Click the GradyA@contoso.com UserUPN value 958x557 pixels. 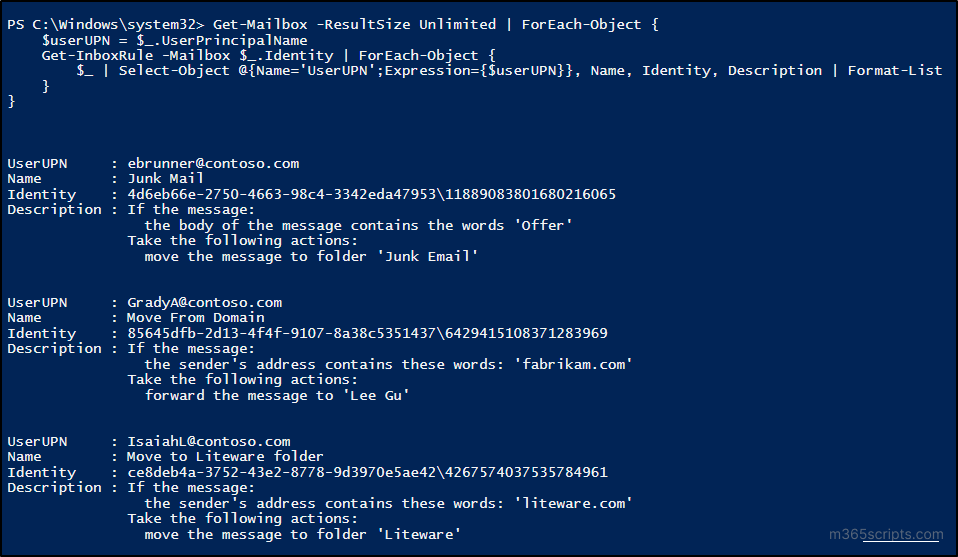[204, 302]
